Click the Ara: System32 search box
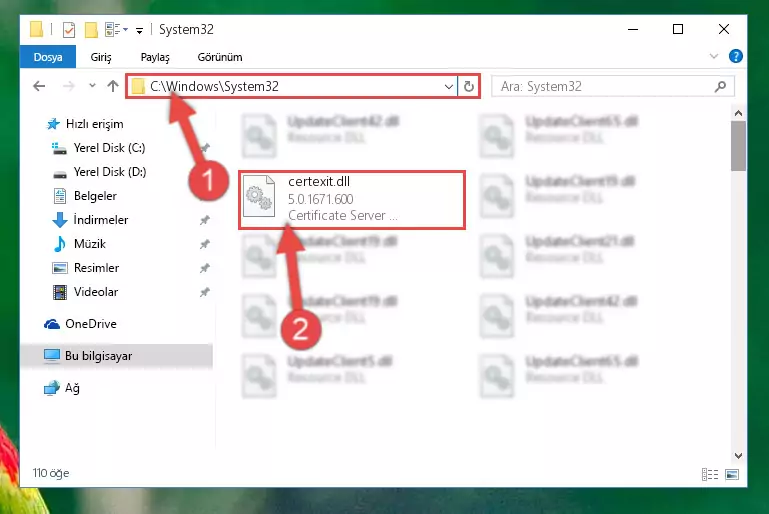Viewport: 769px width, 514px height. (613, 87)
